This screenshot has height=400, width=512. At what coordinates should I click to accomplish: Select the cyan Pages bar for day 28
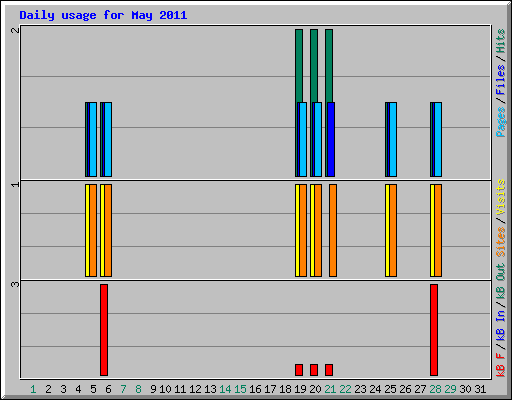pyautogui.click(x=438, y=139)
